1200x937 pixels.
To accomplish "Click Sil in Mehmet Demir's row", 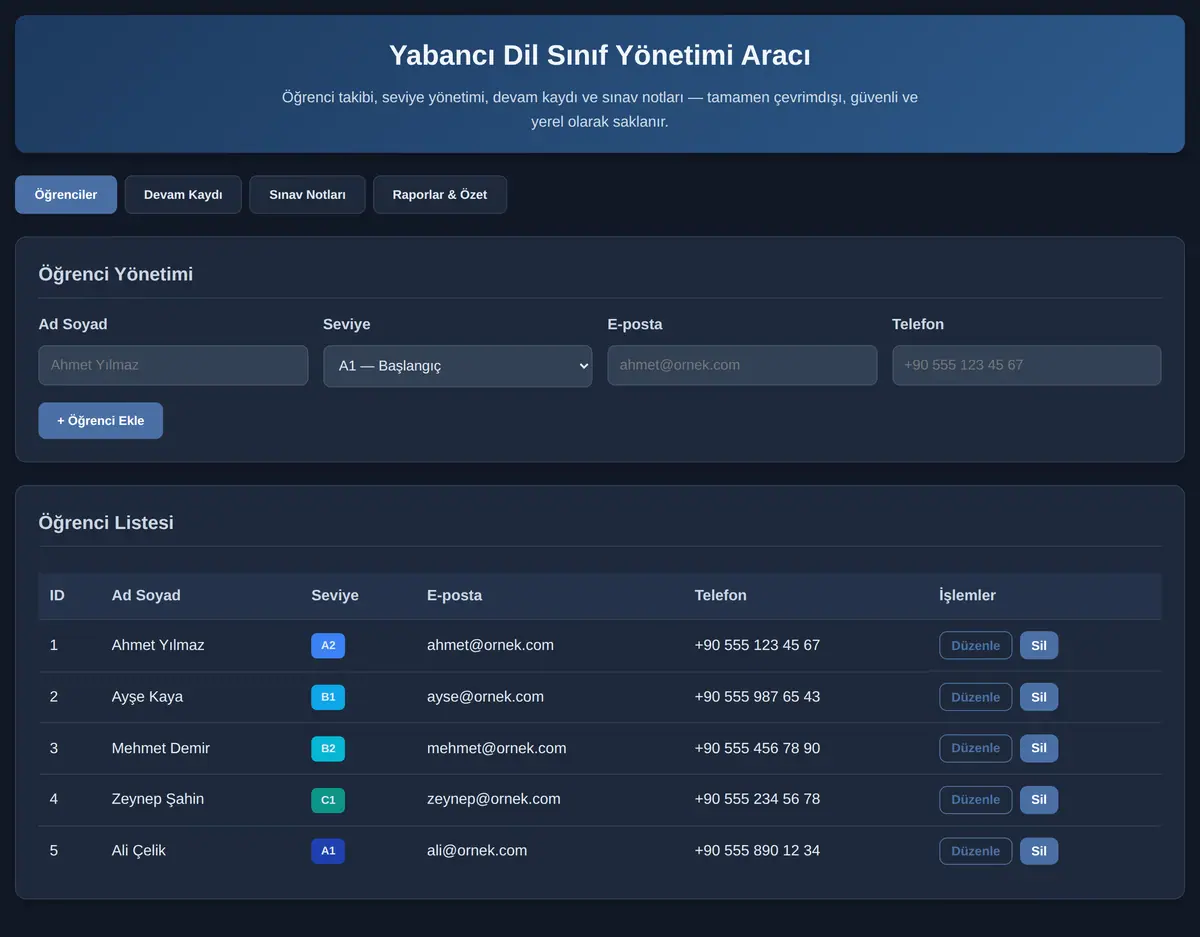I will coord(1039,748).
